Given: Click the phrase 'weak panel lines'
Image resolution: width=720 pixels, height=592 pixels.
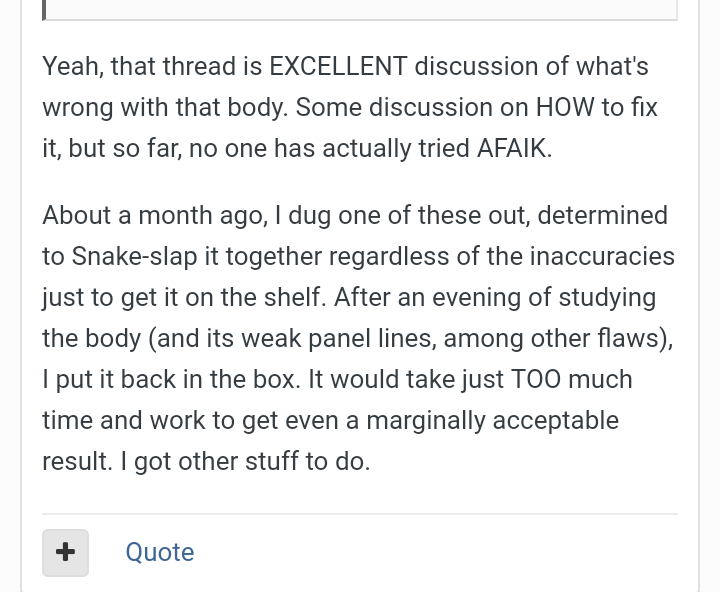Looking at the screenshot, I should point(338,338).
